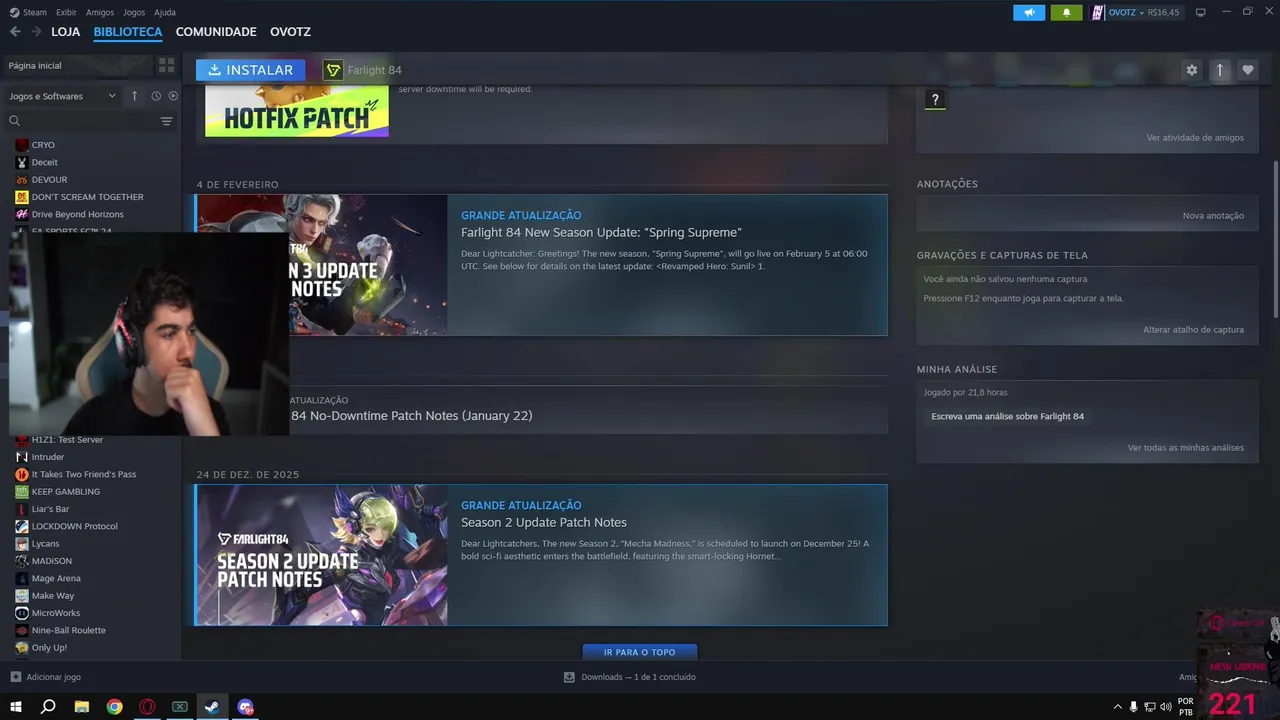
Task: Go back with the left arrow
Action: (x=15, y=32)
